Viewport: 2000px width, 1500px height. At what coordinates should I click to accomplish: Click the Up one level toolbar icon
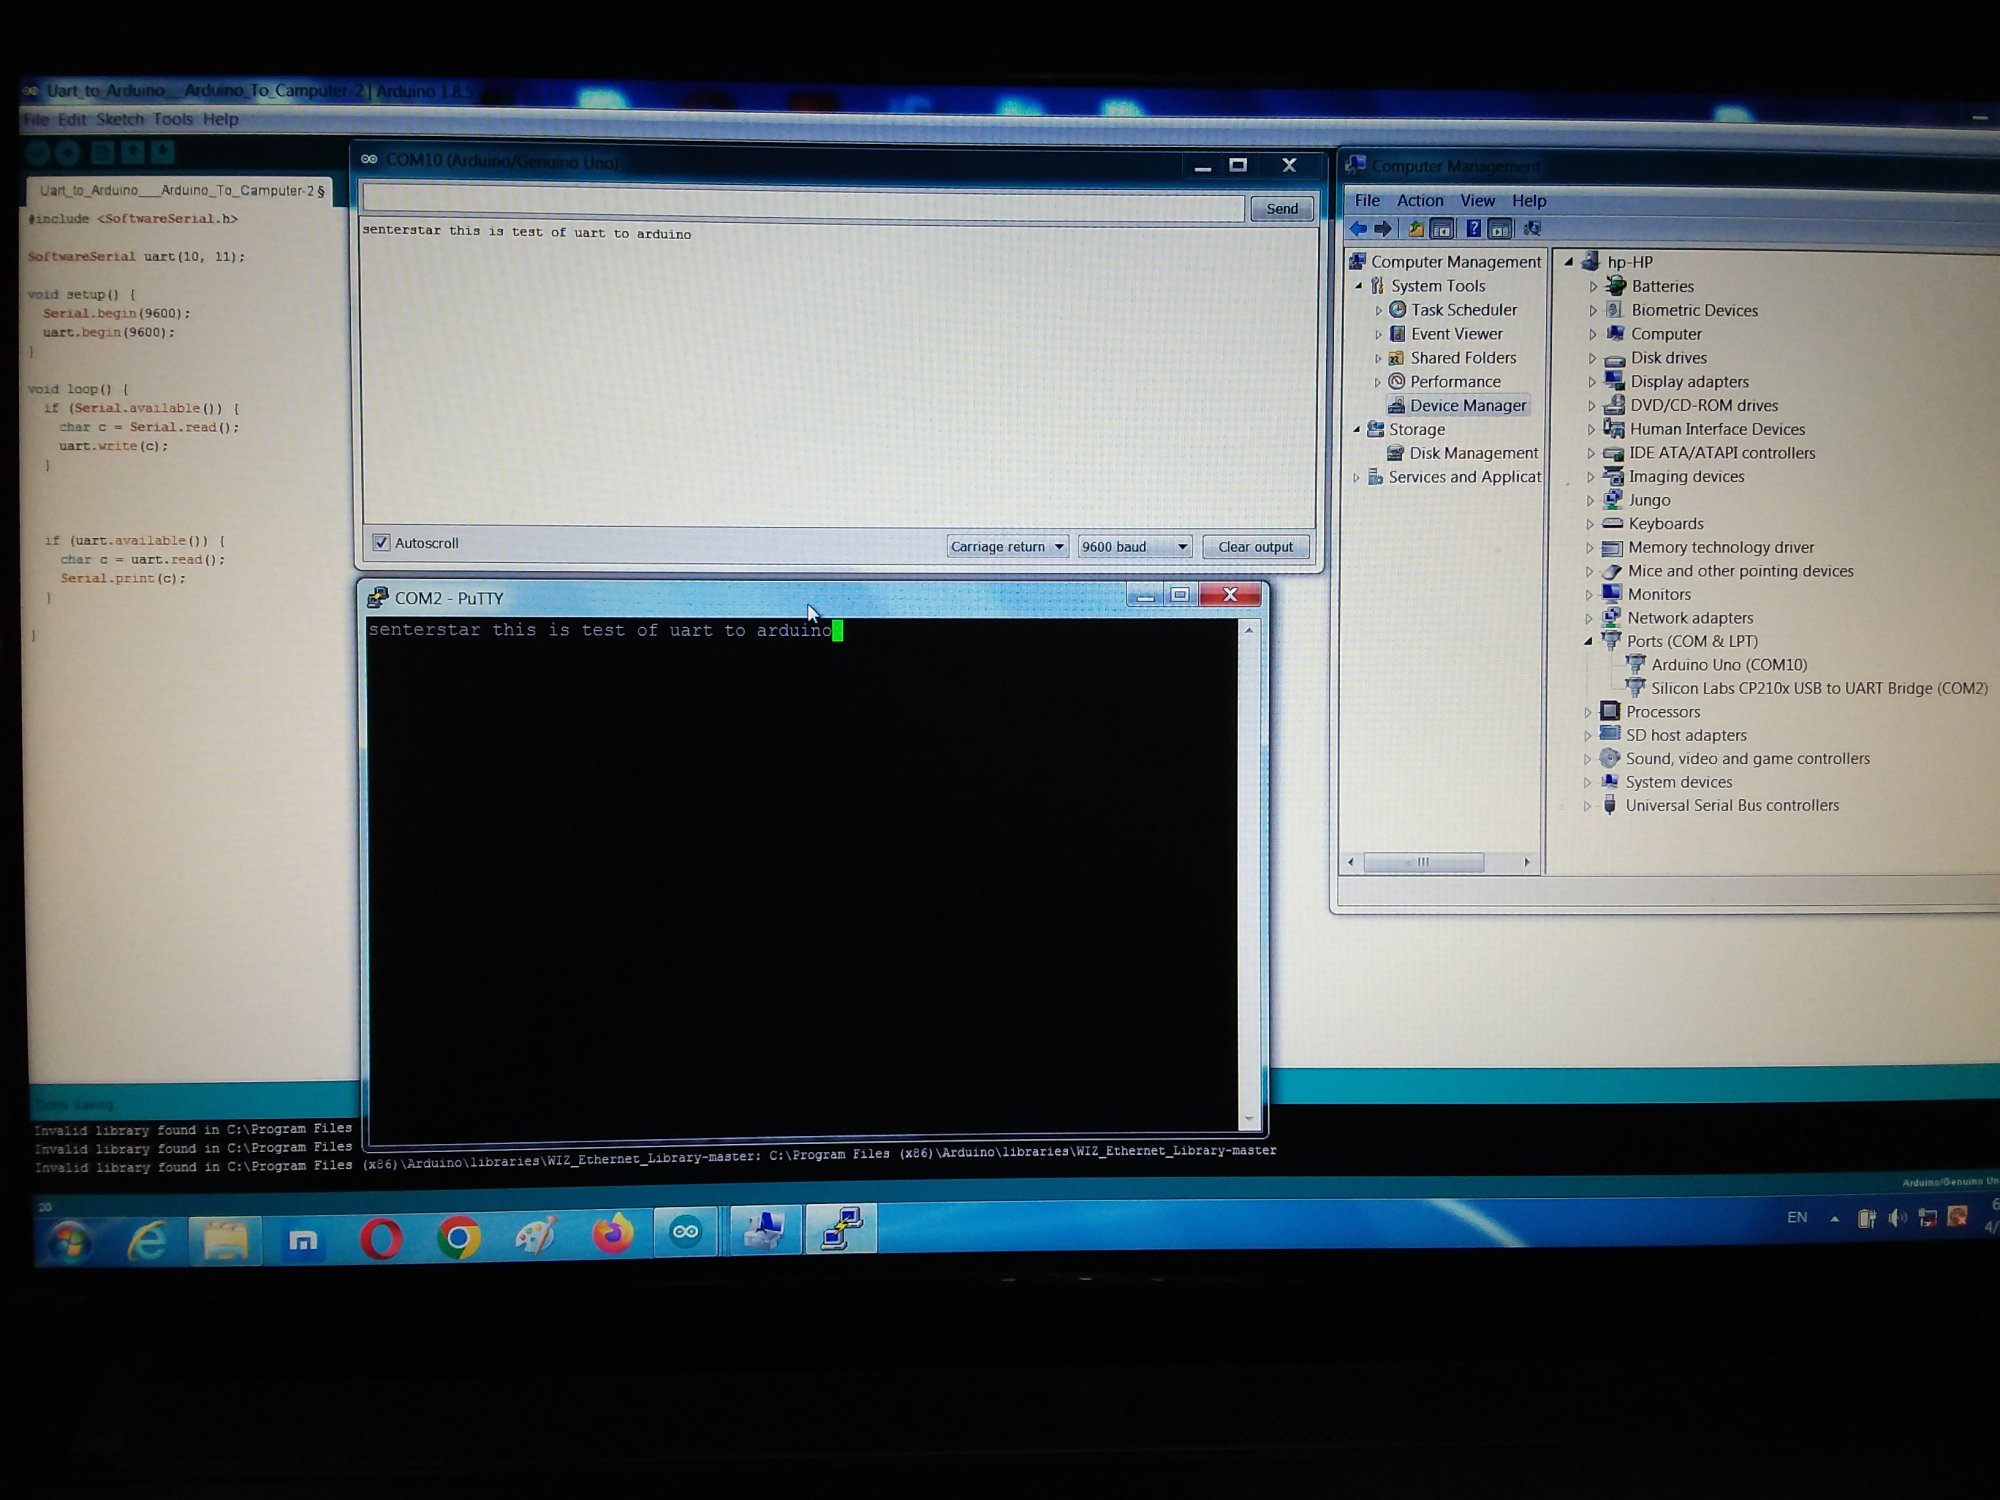pyautogui.click(x=1416, y=229)
